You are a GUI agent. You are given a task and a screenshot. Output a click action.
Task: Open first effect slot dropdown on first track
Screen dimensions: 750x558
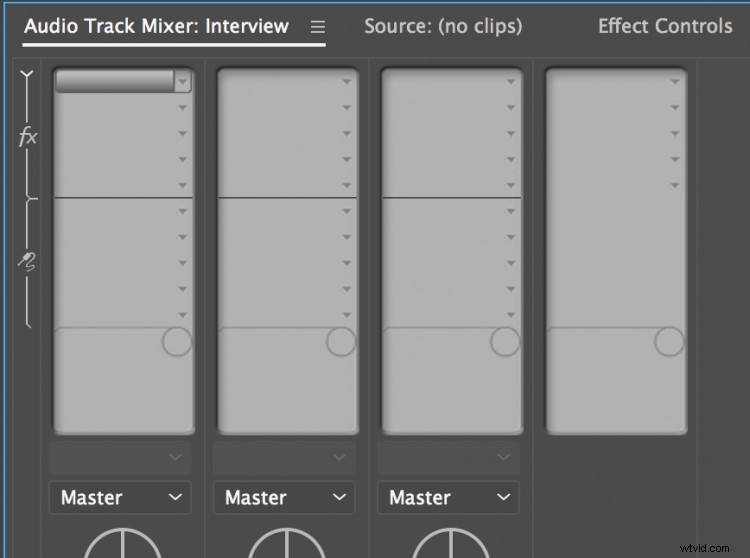(x=183, y=82)
